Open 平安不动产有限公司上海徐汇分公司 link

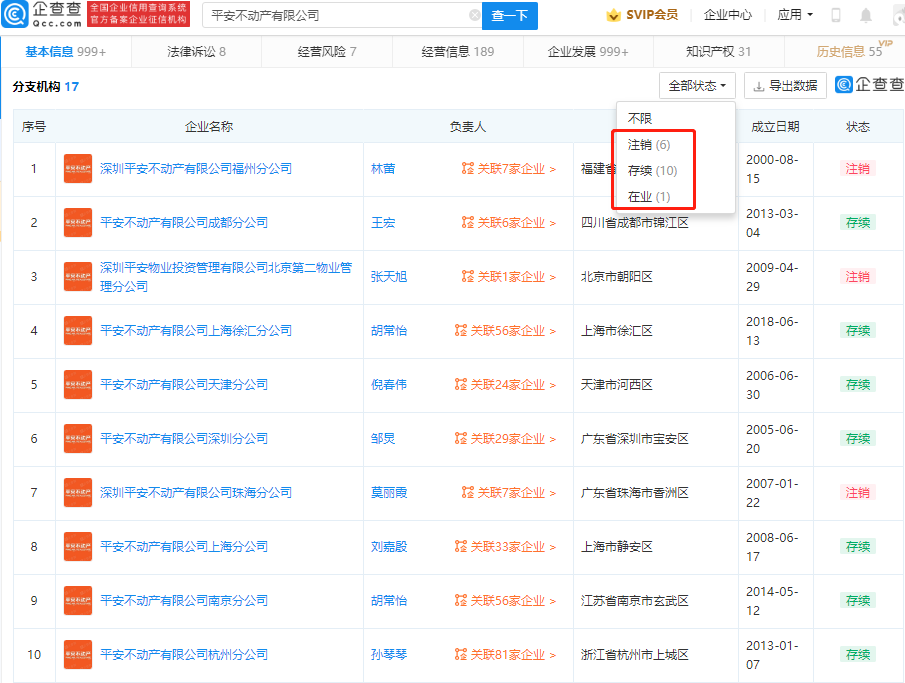[196, 330]
